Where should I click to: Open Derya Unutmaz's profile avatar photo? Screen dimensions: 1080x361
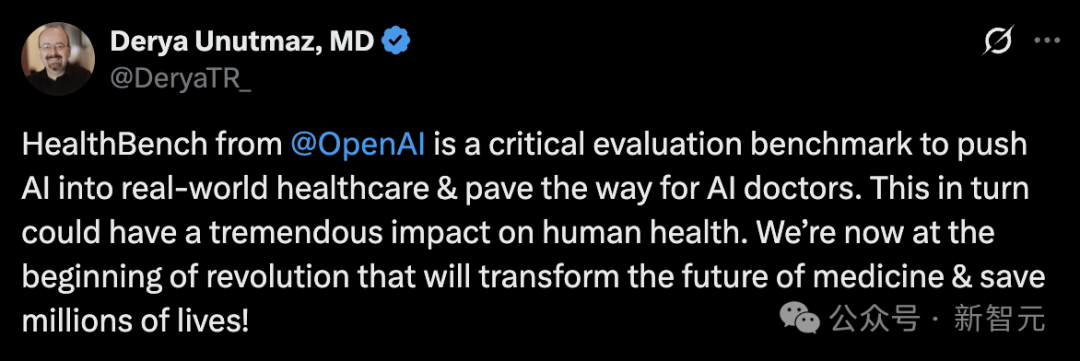[x=58, y=59]
